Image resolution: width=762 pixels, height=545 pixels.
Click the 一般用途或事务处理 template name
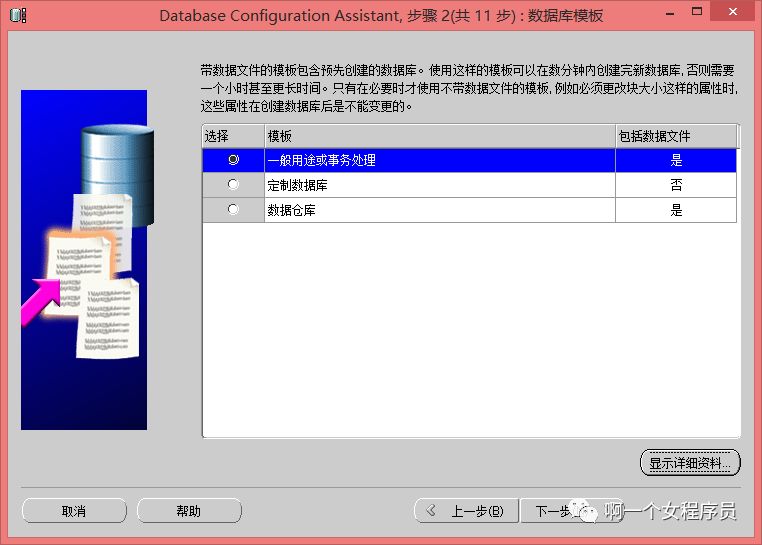tap(322, 160)
